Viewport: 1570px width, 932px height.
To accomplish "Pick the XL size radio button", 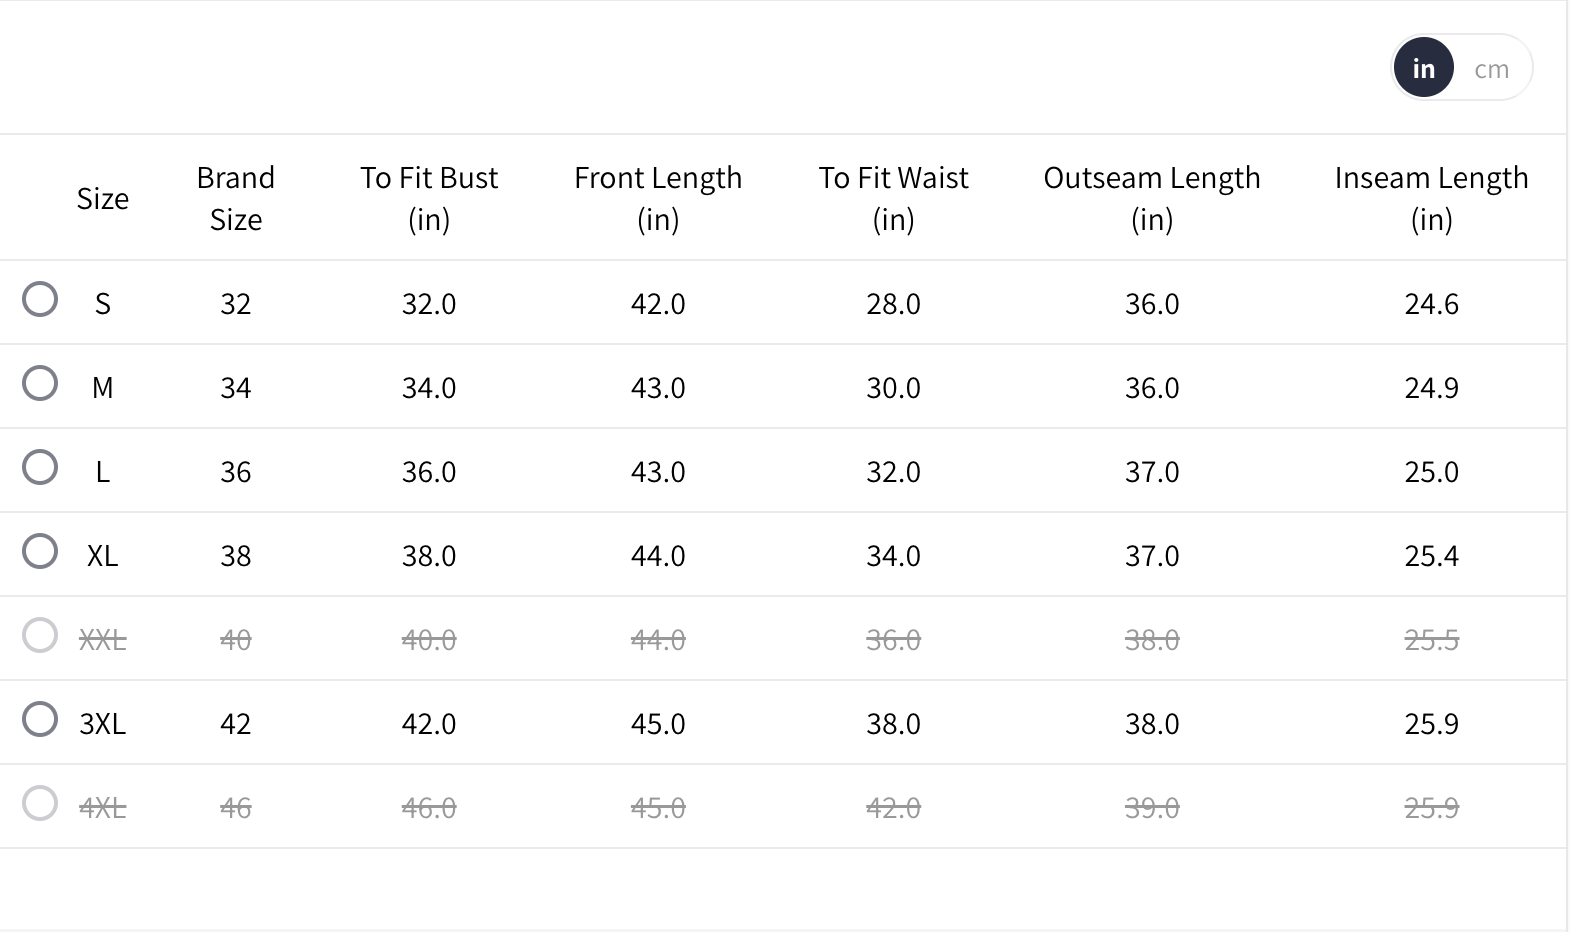I will coord(40,551).
